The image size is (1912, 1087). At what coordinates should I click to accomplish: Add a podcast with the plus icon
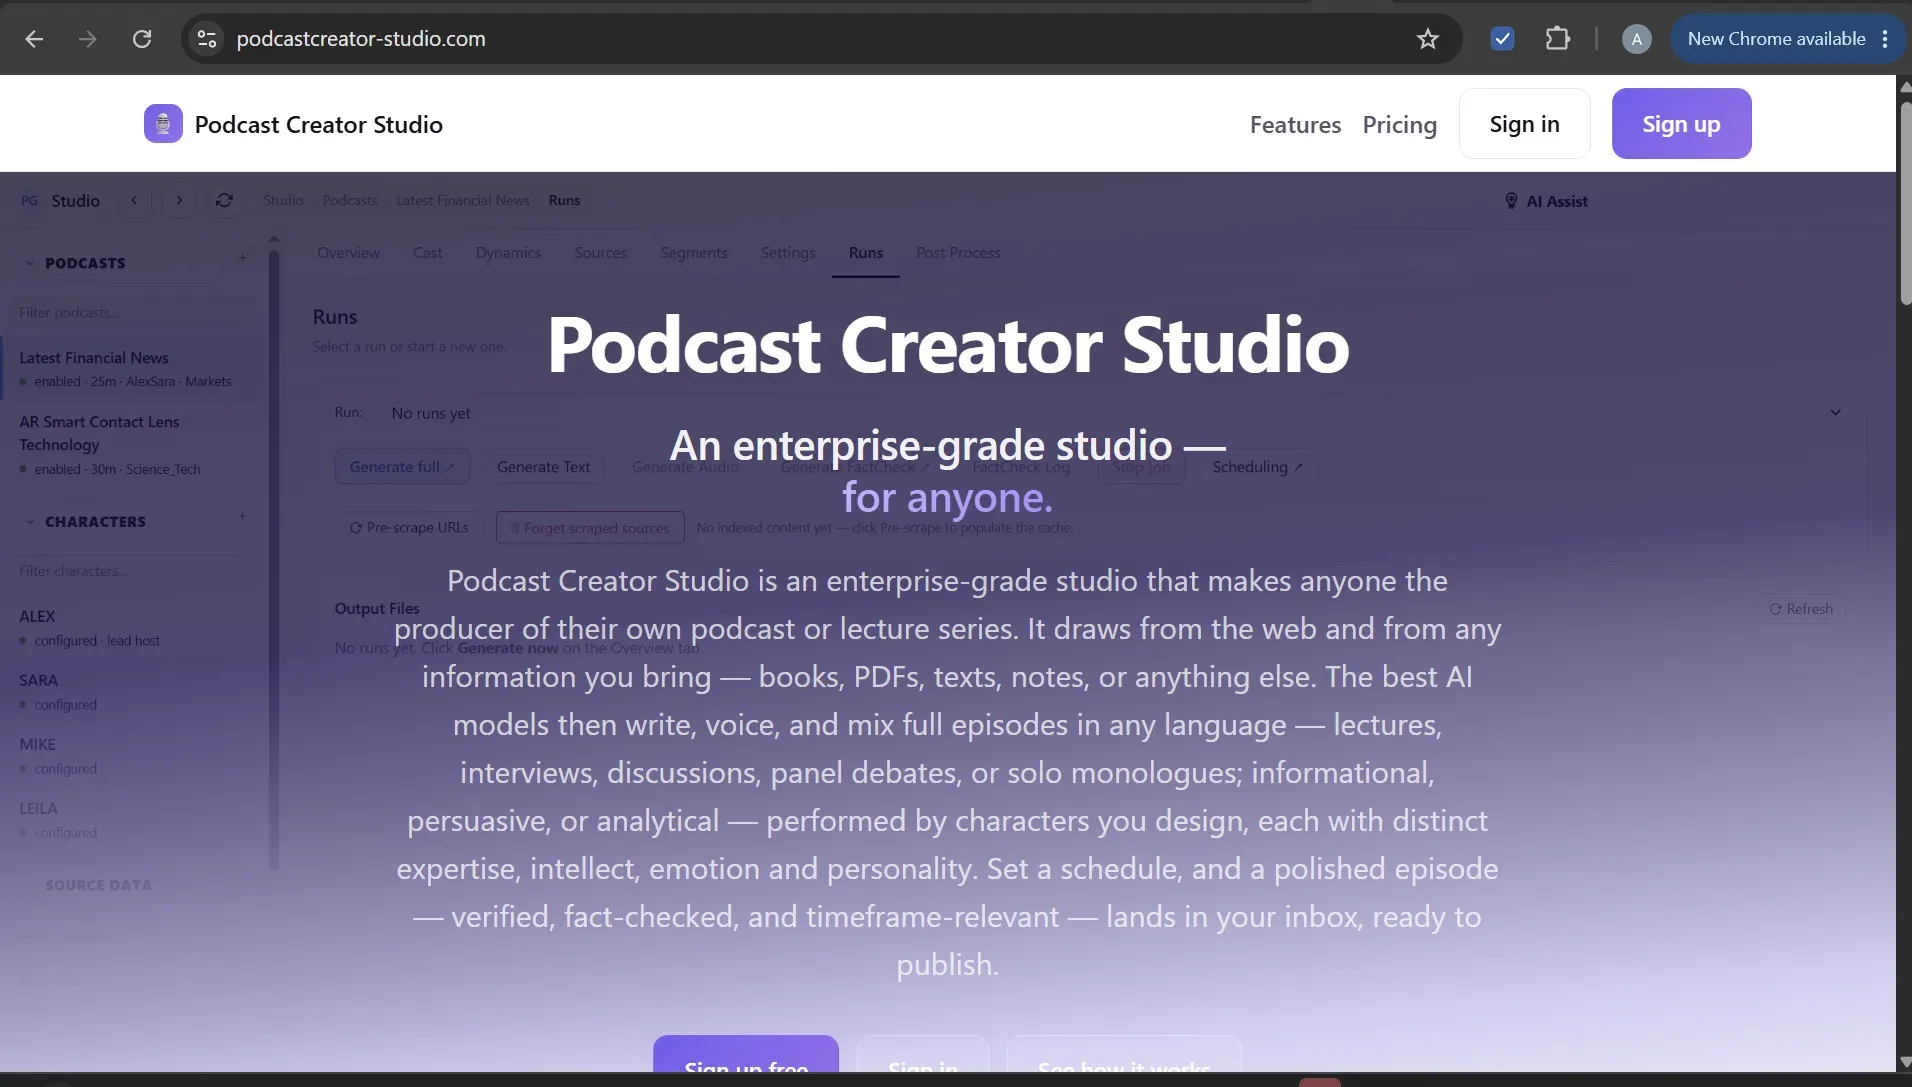tap(242, 258)
